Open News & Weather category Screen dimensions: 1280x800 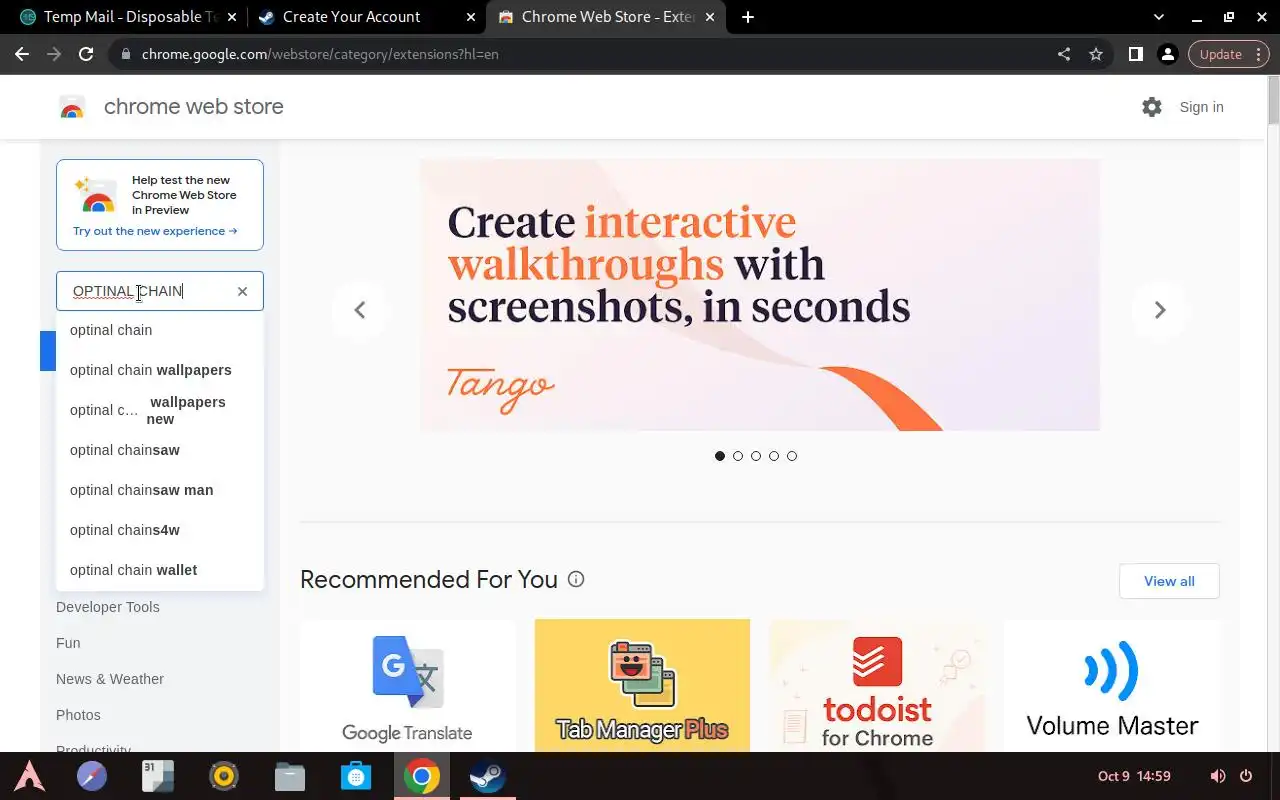point(110,679)
